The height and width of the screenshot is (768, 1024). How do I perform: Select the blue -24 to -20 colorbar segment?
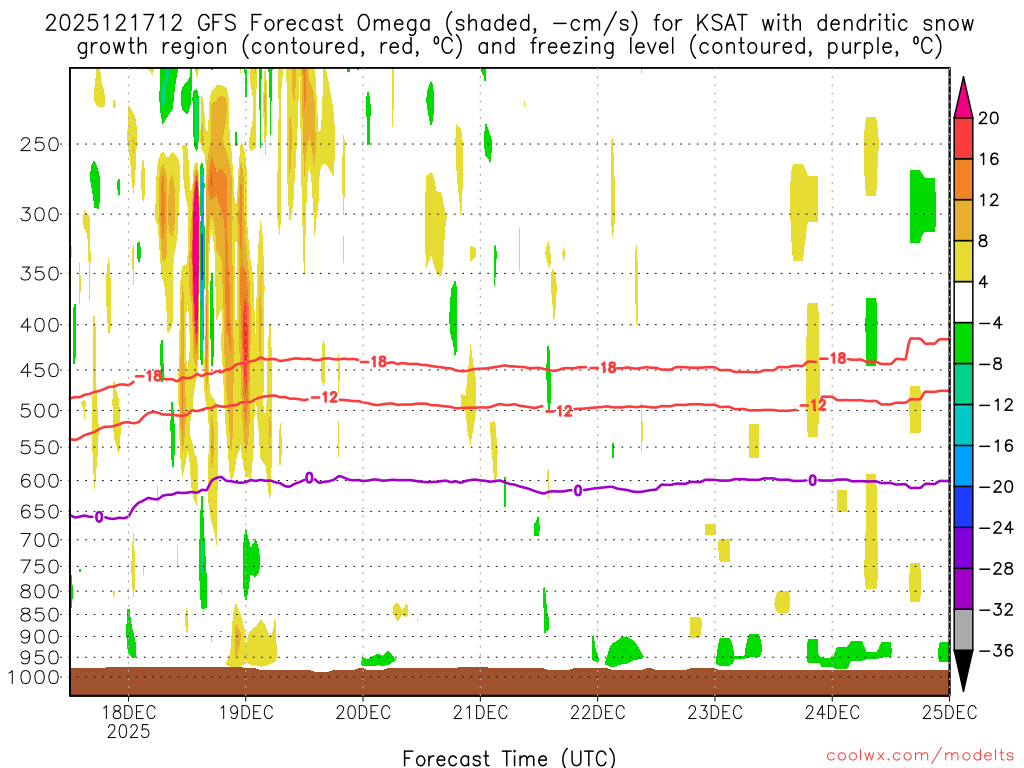click(964, 507)
